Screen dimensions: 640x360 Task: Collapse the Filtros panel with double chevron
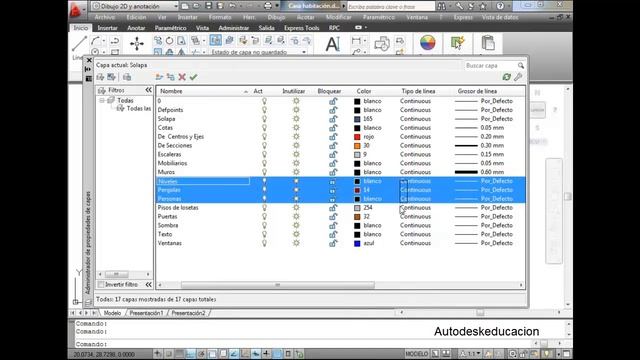148,90
